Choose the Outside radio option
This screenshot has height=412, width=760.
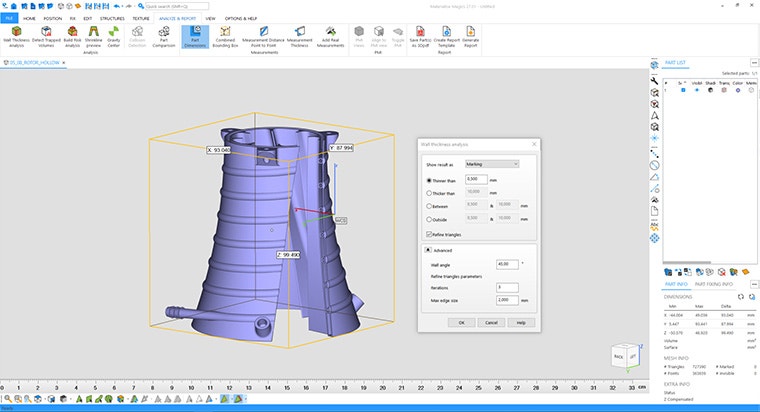429,219
